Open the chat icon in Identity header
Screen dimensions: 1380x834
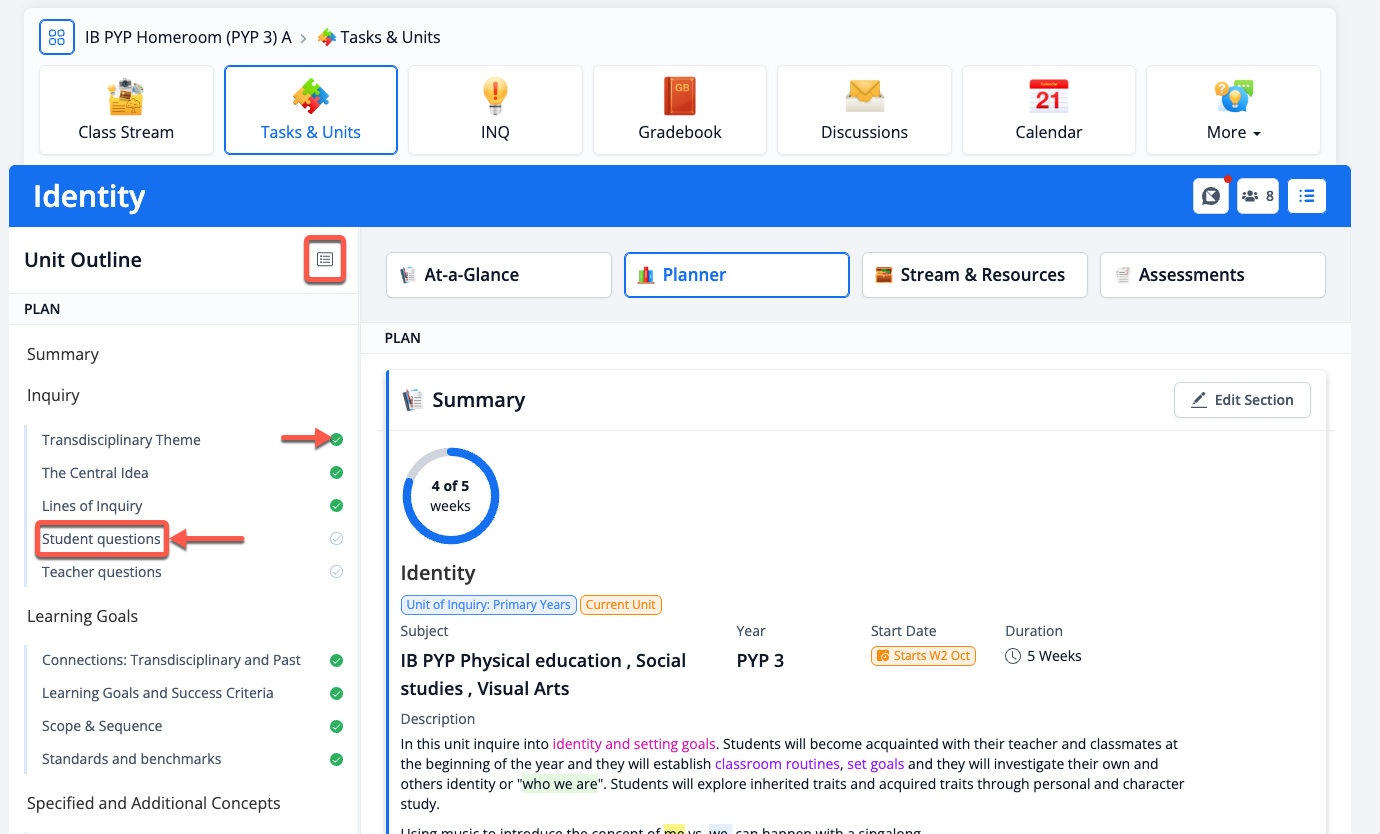pyautogui.click(x=1210, y=196)
